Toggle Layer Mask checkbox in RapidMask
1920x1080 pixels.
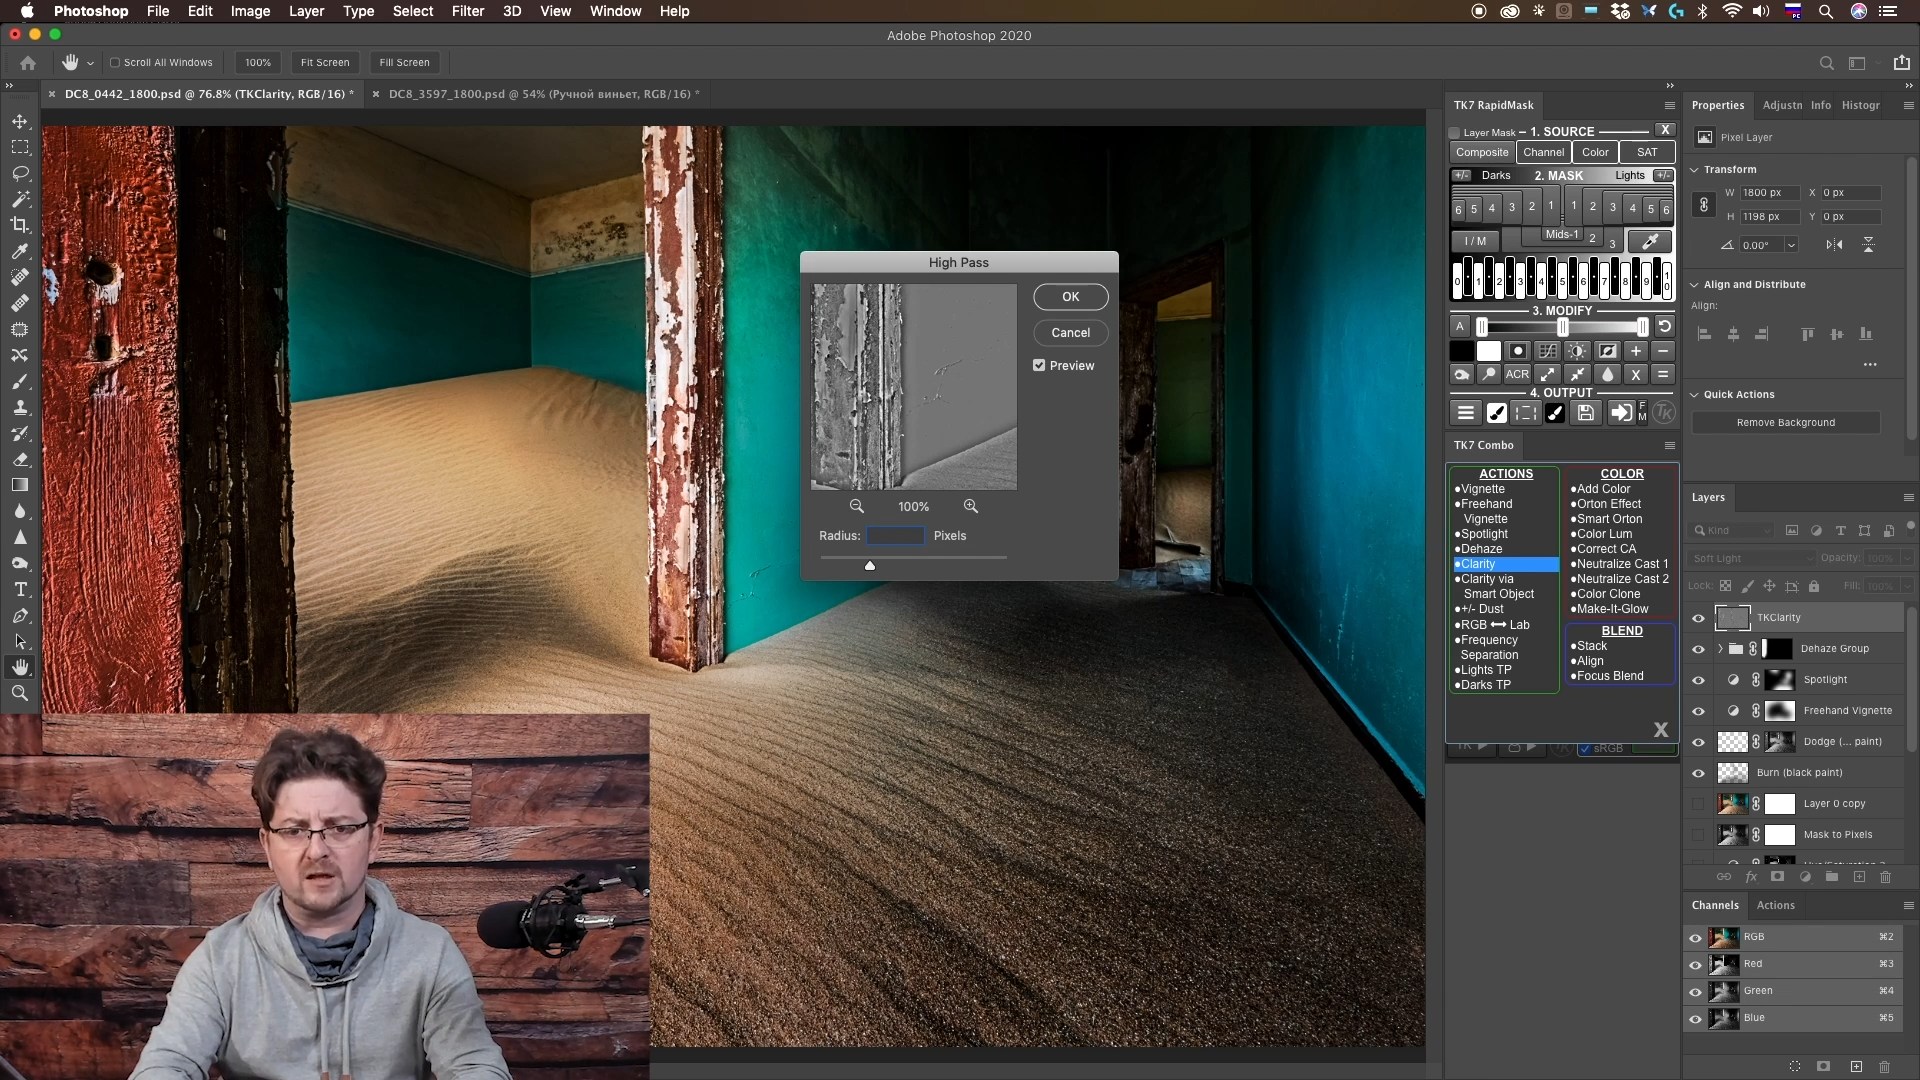[1454, 132]
